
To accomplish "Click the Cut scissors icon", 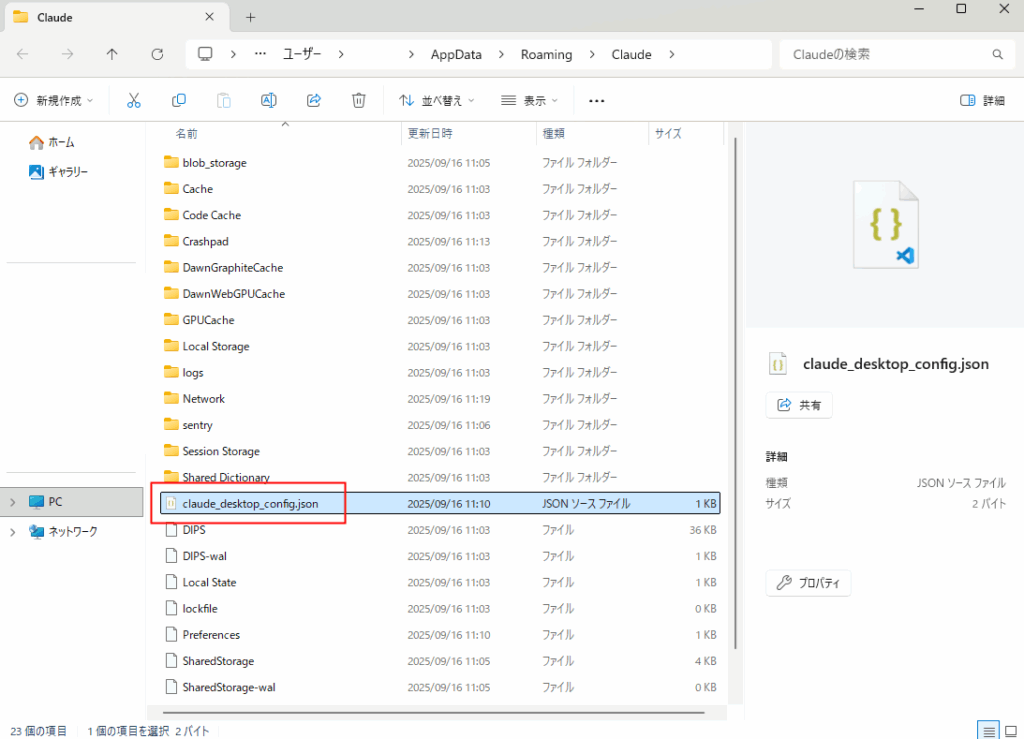I will (x=134, y=101).
